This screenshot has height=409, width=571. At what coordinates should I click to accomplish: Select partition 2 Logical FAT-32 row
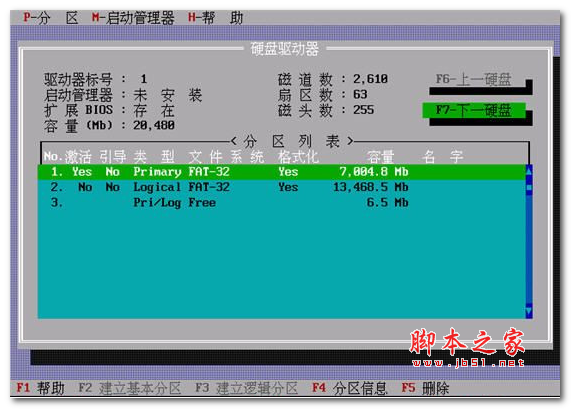point(281,187)
